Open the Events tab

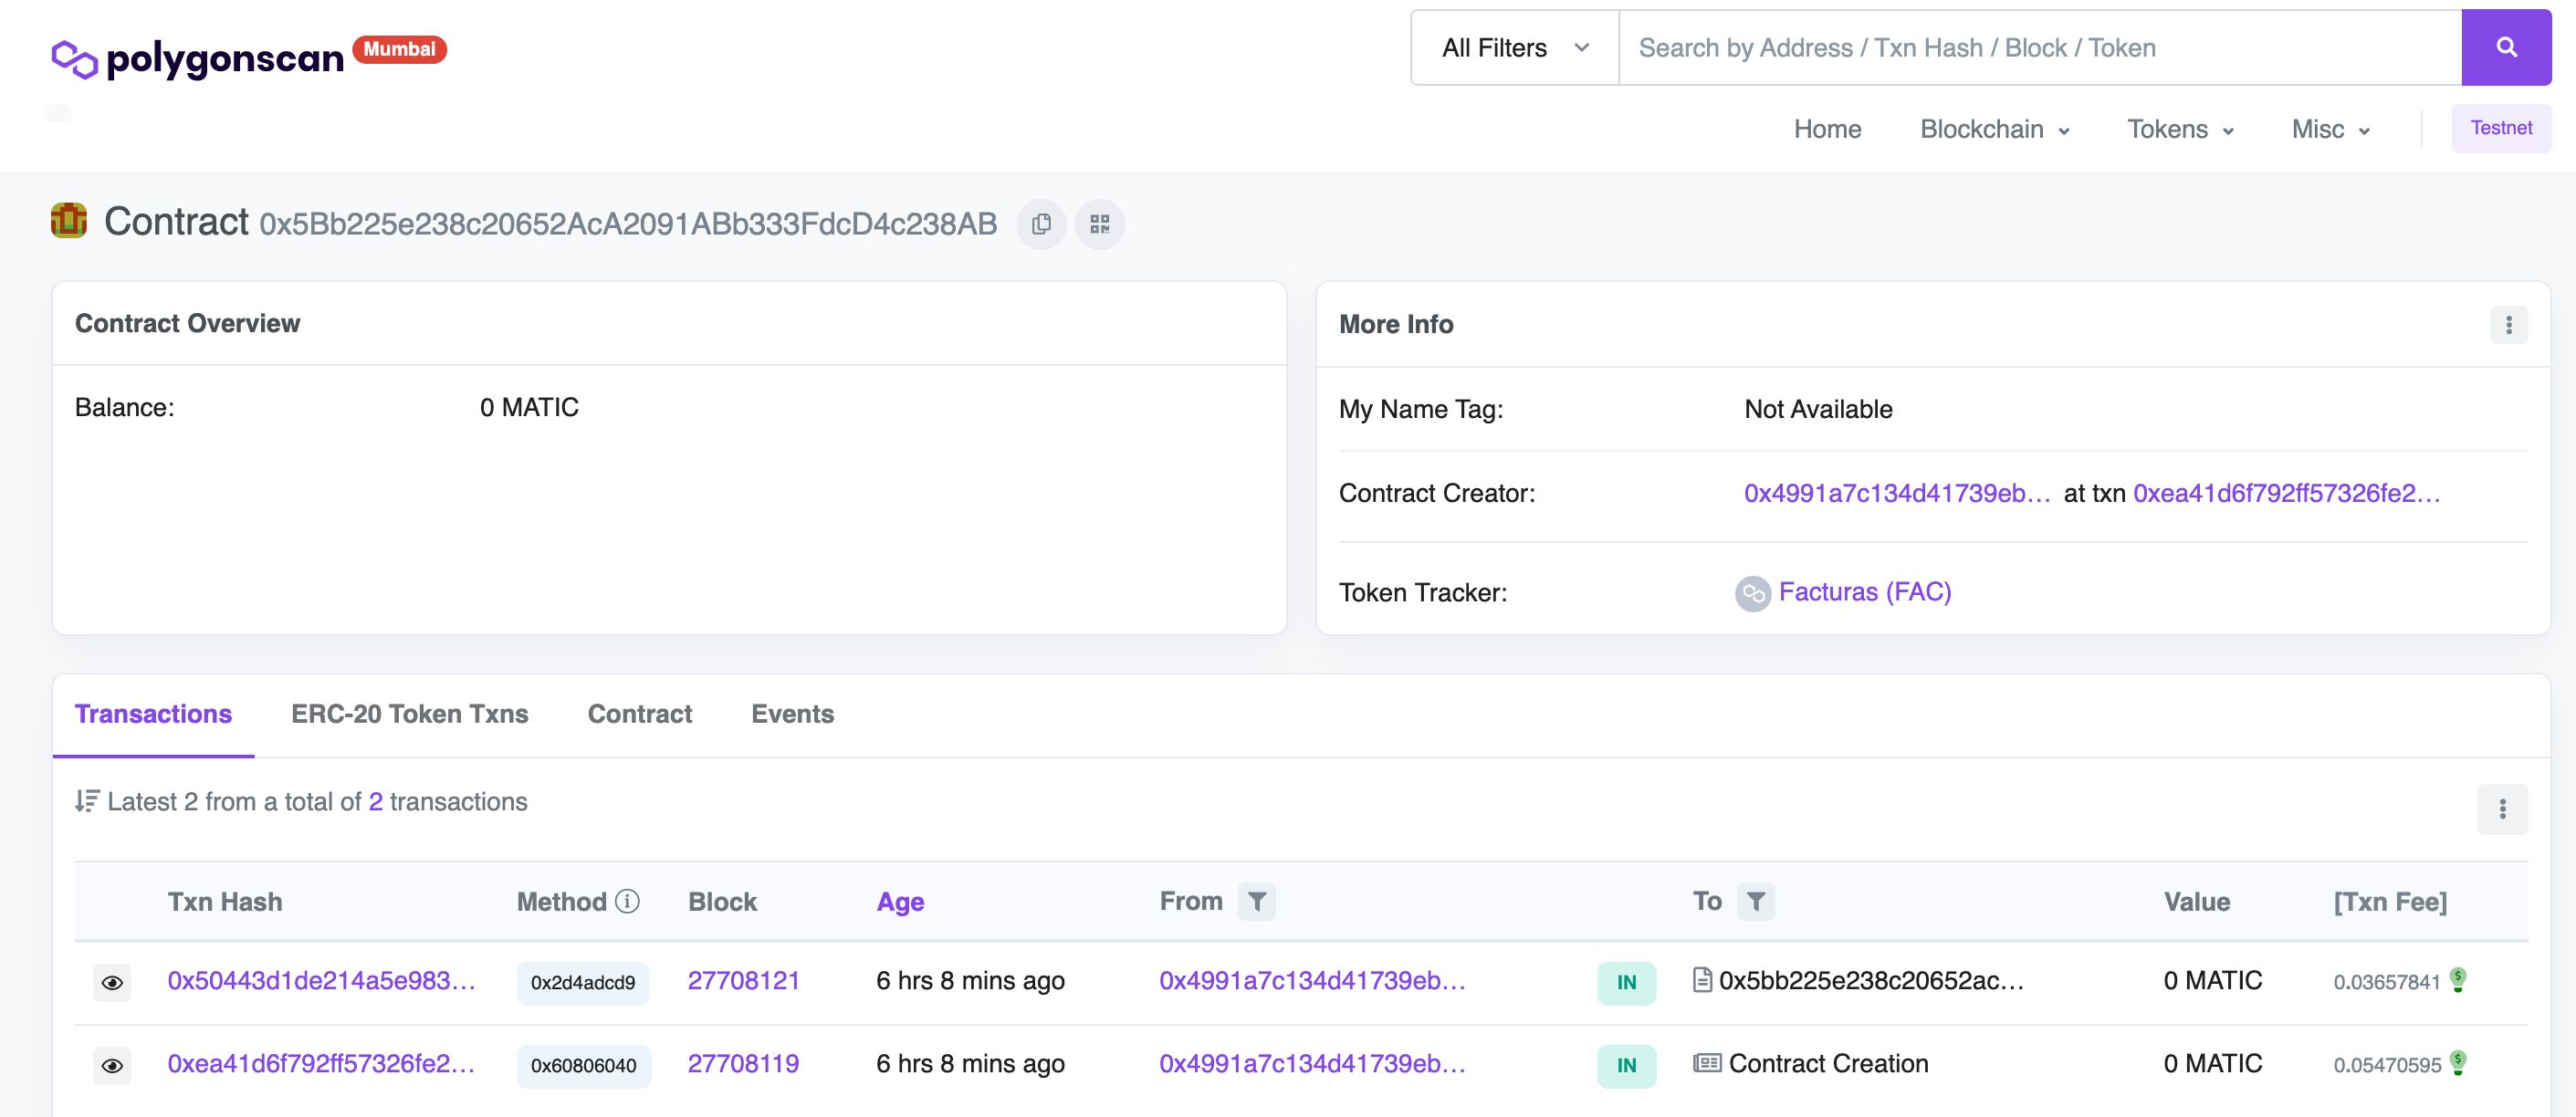[x=793, y=714]
